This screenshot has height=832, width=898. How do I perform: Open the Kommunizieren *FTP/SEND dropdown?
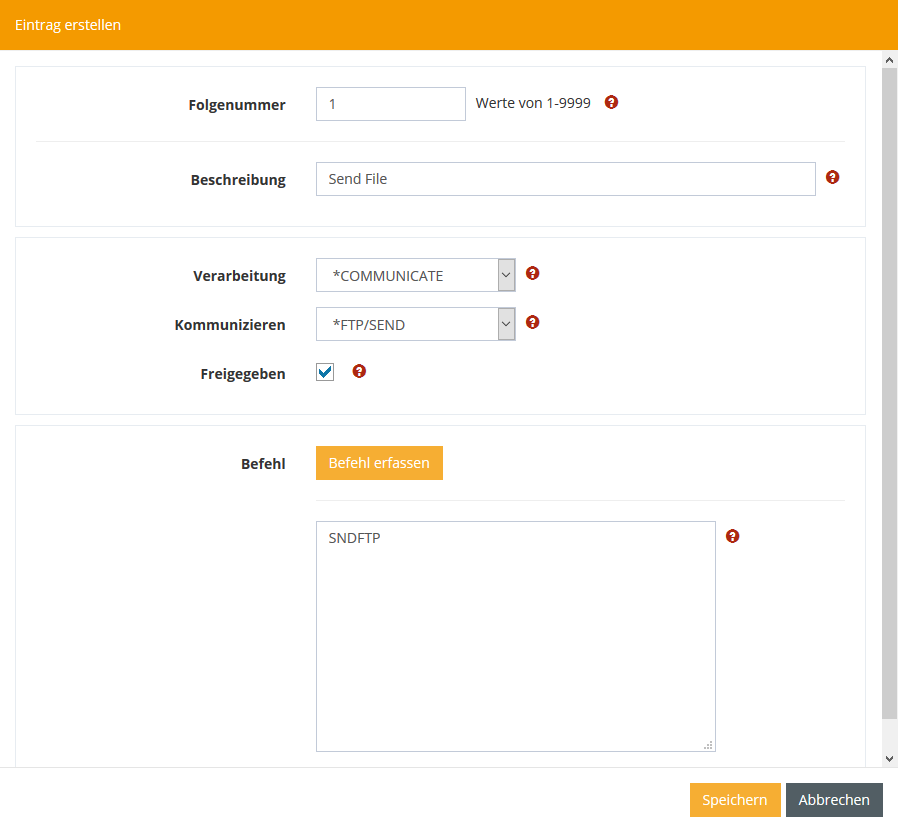pyautogui.click(x=415, y=325)
